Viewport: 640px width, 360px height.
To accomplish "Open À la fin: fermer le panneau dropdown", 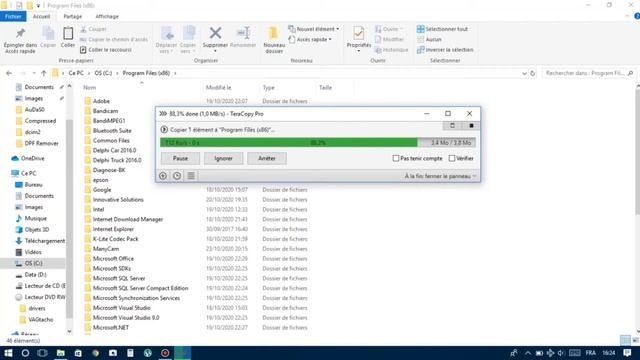I will (440, 176).
